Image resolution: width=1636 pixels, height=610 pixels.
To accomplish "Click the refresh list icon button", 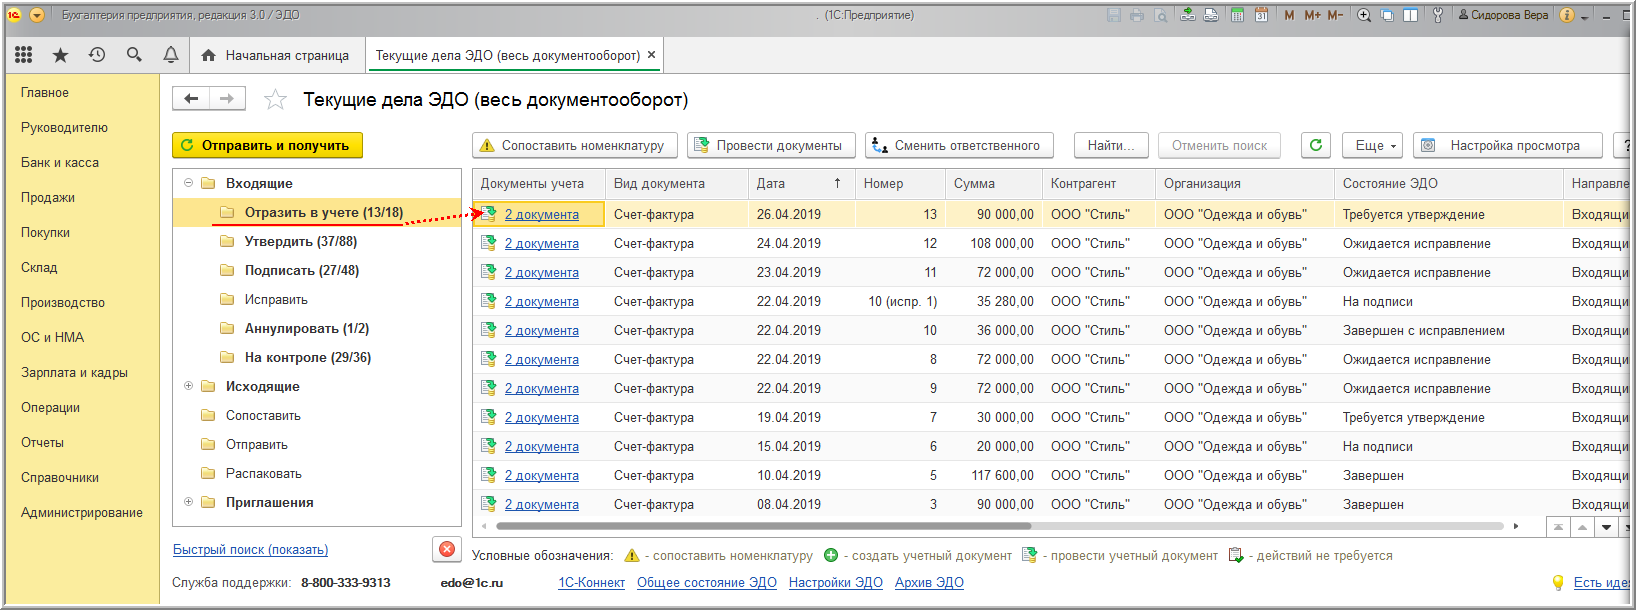I will (x=1316, y=145).
